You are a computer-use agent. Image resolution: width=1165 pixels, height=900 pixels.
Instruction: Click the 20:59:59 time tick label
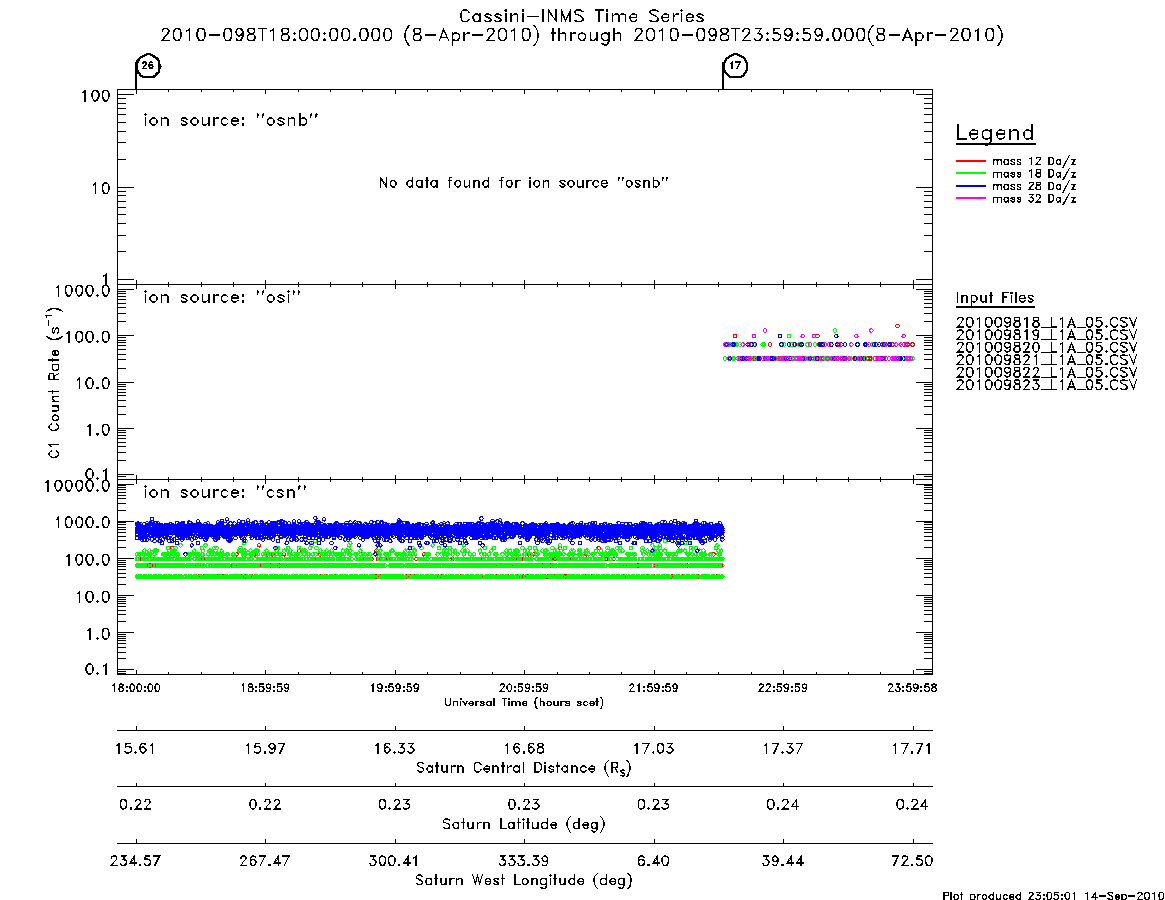[524, 688]
